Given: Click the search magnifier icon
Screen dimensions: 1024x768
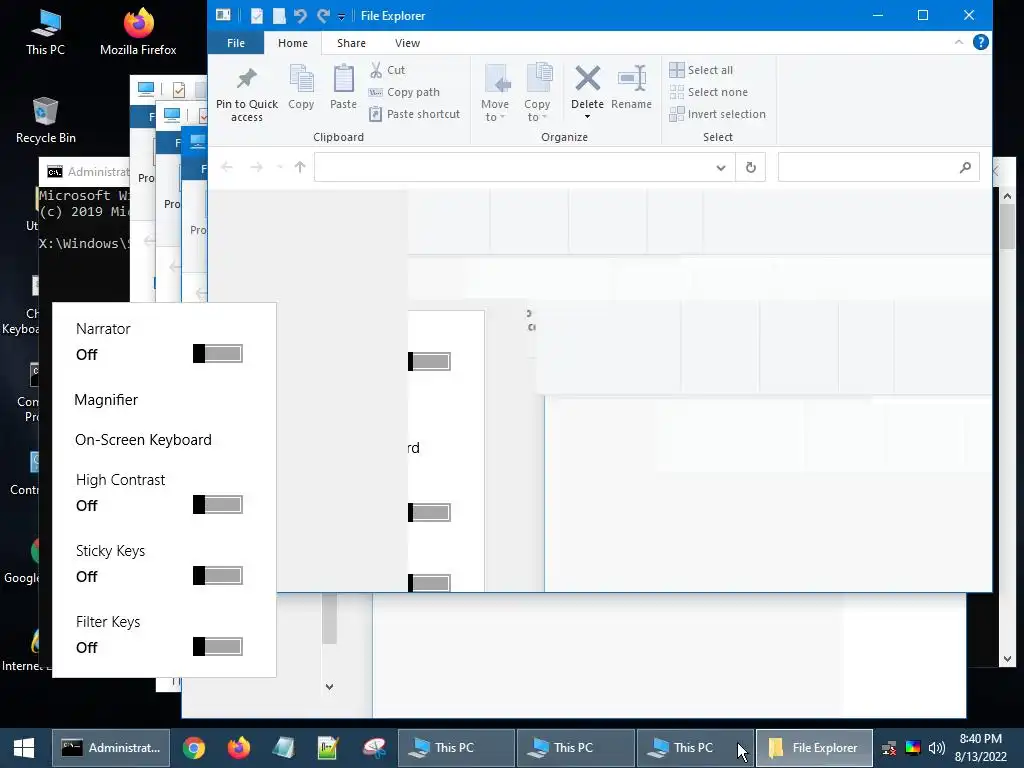Looking at the screenshot, I should 965,168.
